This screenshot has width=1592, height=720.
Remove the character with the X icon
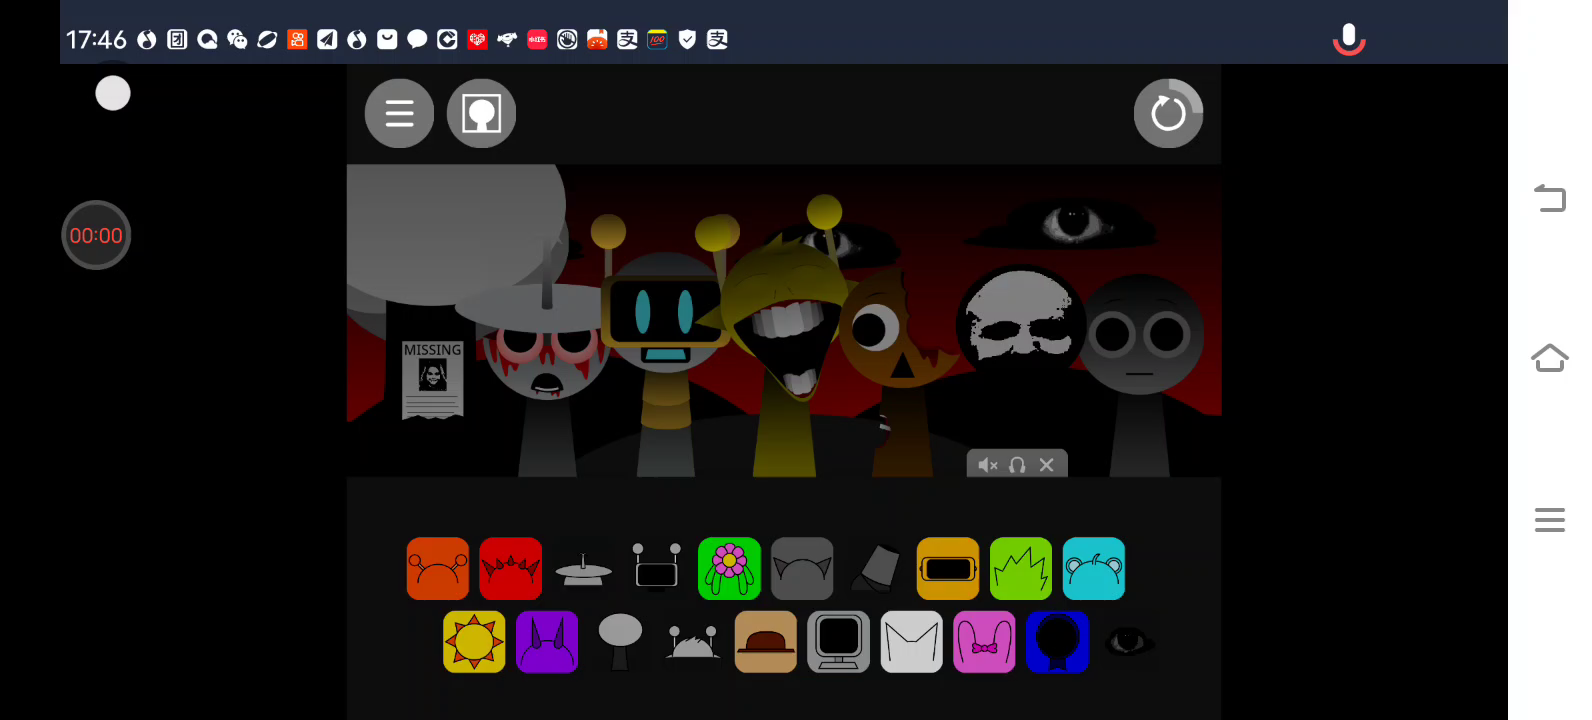point(1046,465)
